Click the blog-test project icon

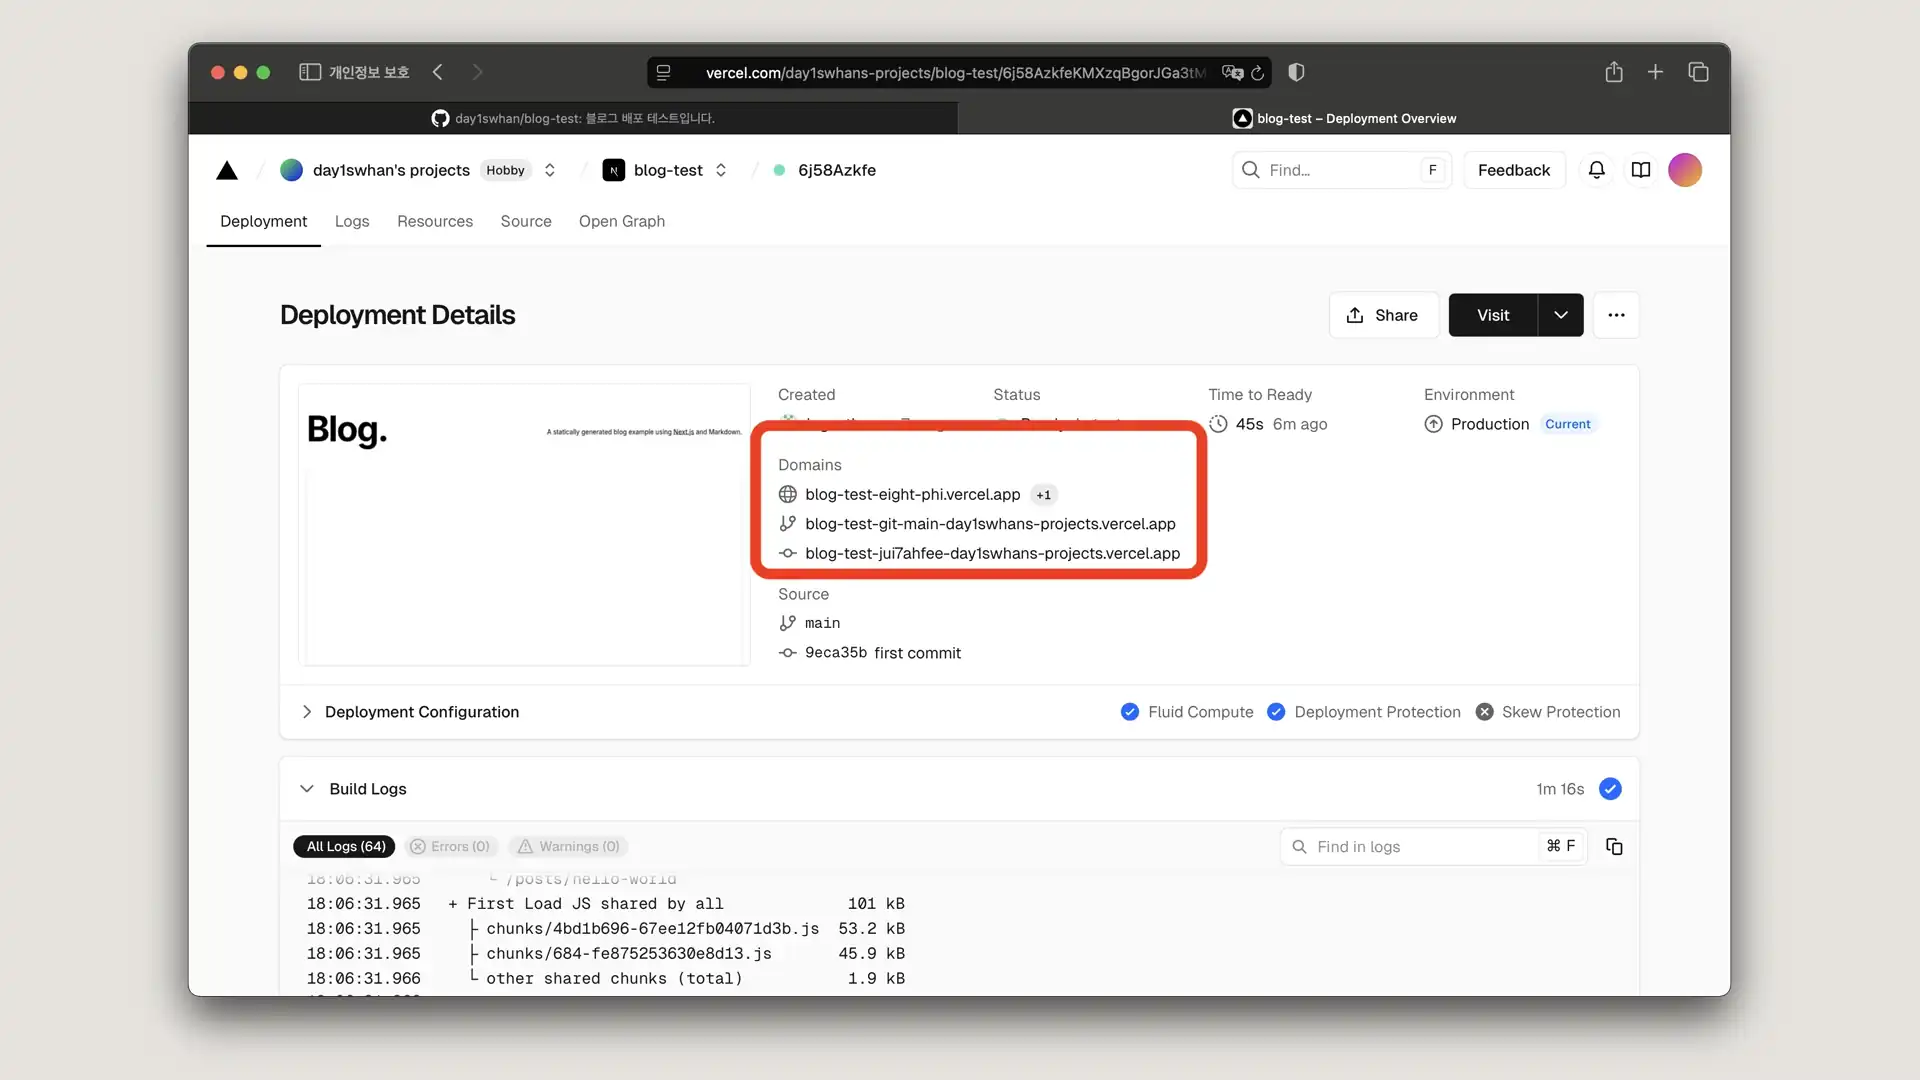[614, 170]
